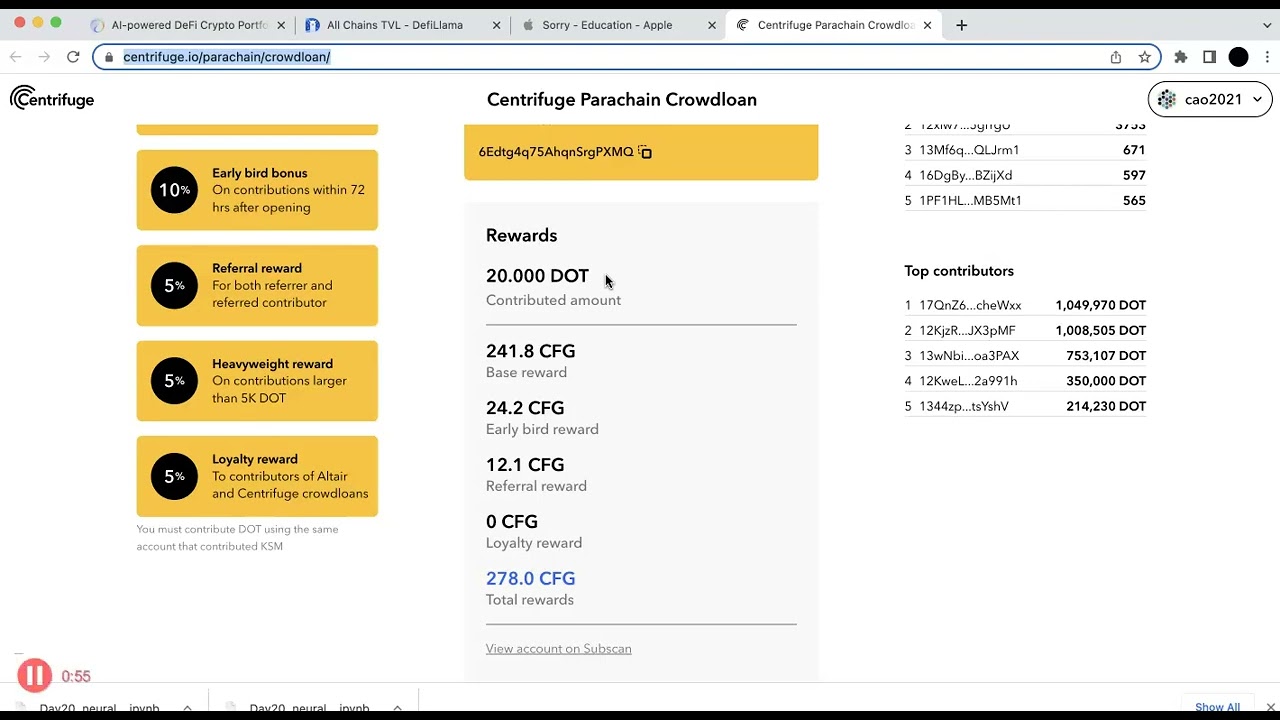The height and width of the screenshot is (720, 1280).
Task: Toggle the browser side panel
Action: (1209, 57)
